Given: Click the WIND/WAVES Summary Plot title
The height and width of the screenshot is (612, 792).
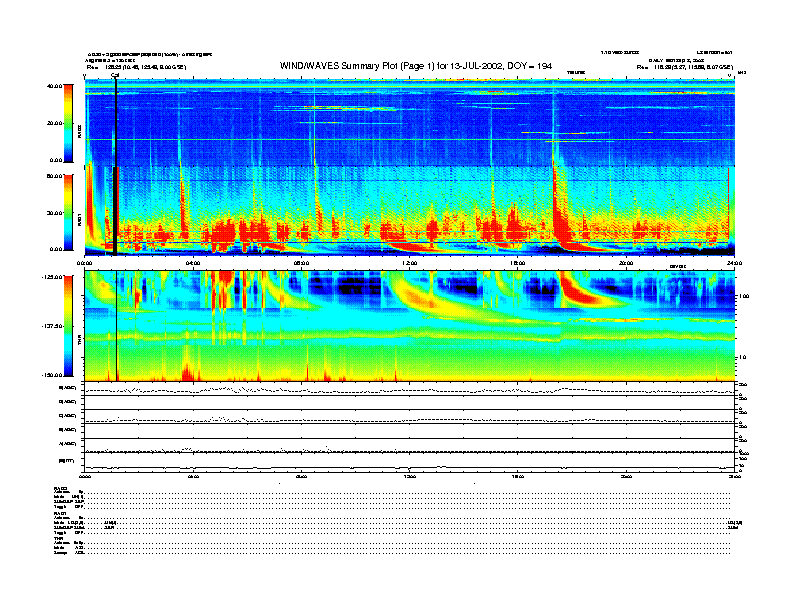Looking at the screenshot, I should click(416, 66).
